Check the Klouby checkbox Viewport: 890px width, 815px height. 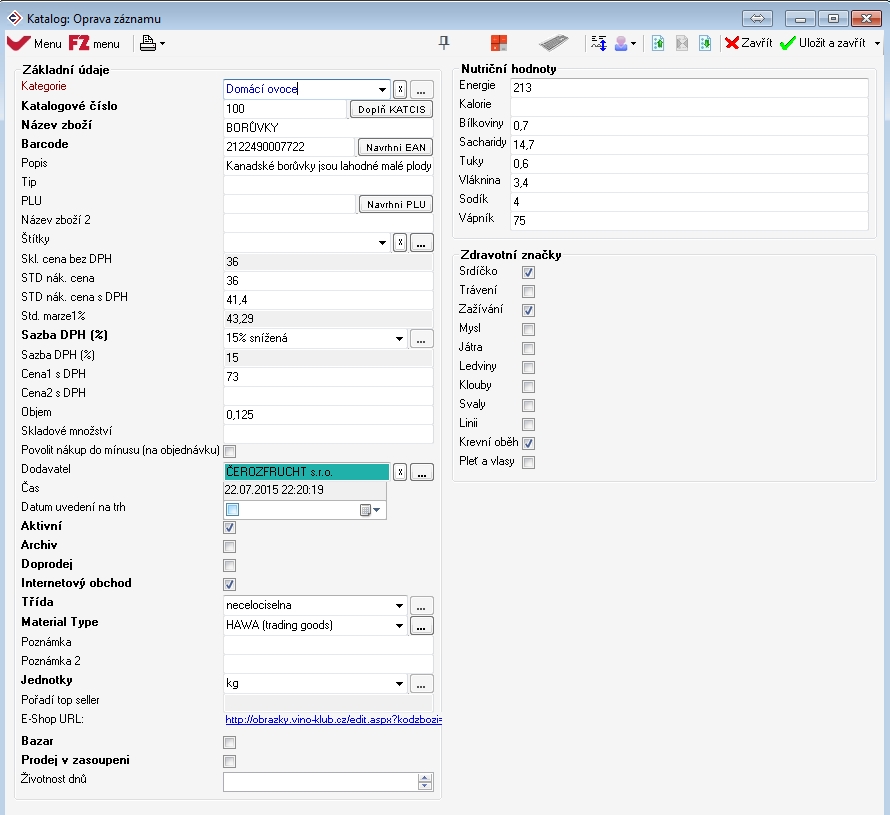(x=528, y=387)
